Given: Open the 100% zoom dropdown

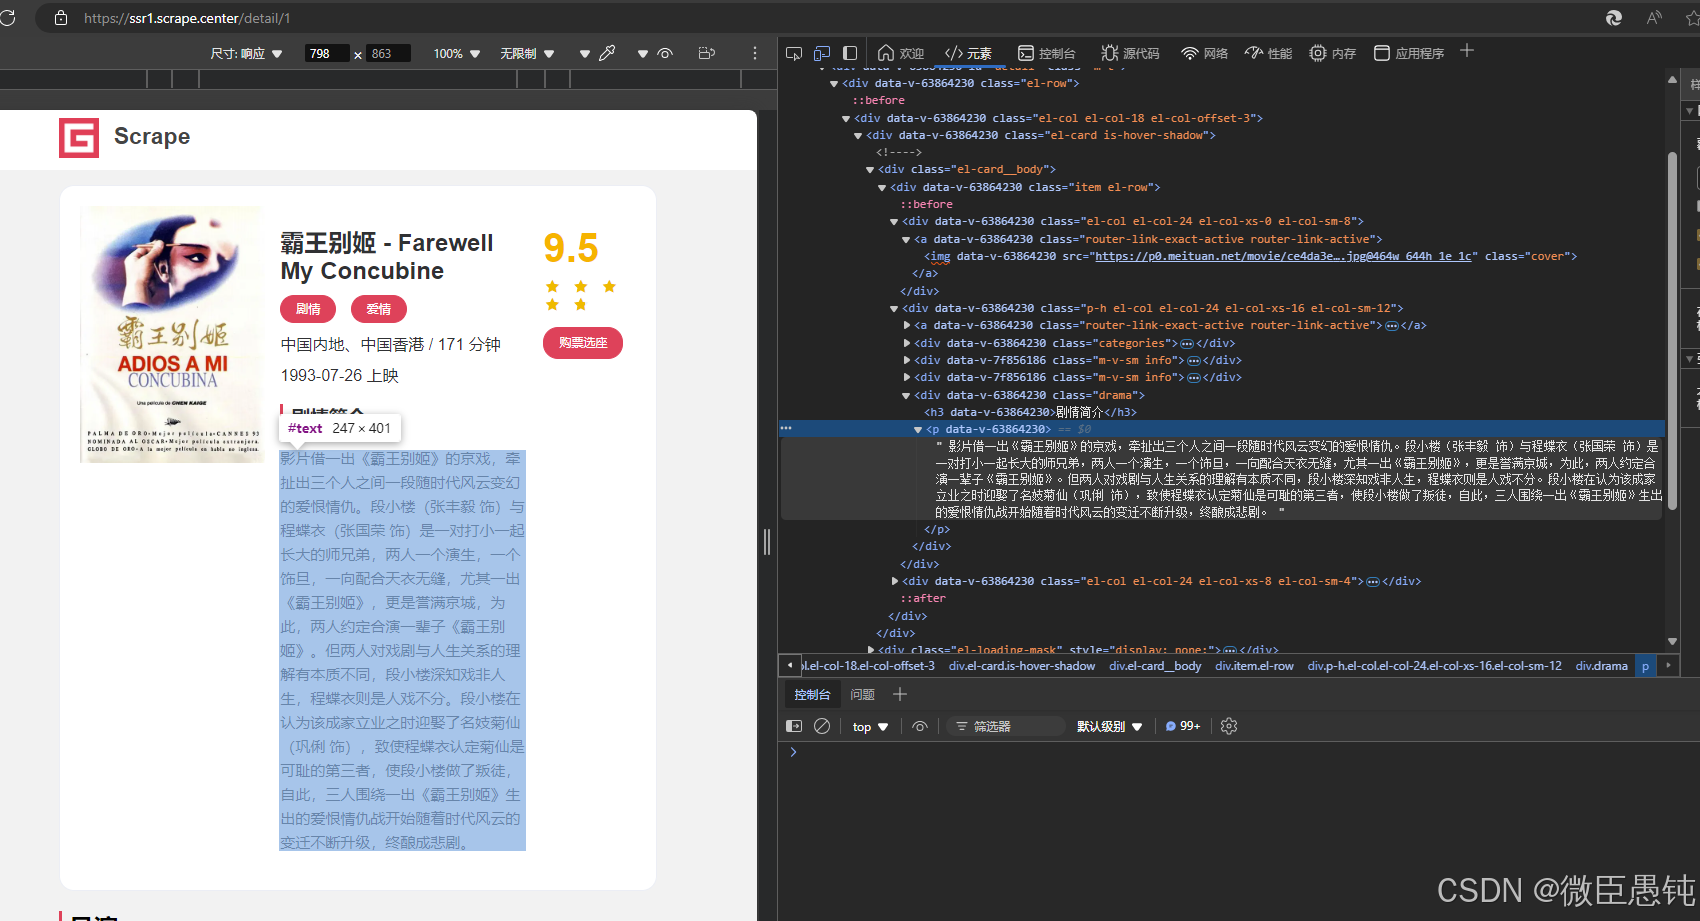Looking at the screenshot, I should point(455,53).
